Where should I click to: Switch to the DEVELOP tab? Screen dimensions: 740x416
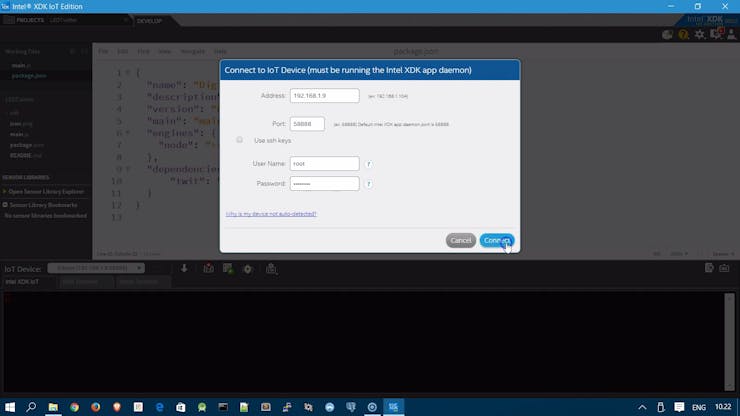pyautogui.click(x=149, y=21)
